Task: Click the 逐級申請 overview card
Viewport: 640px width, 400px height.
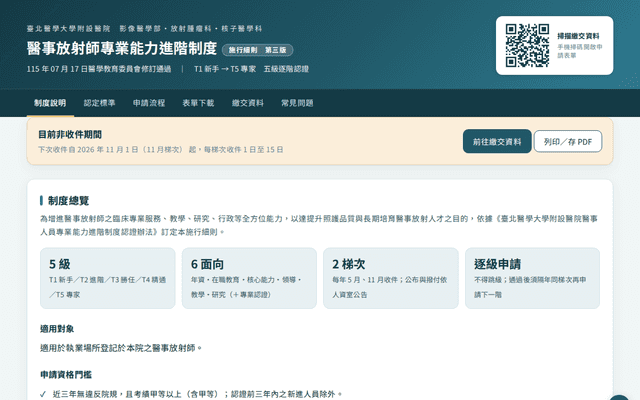Action: coord(532,278)
